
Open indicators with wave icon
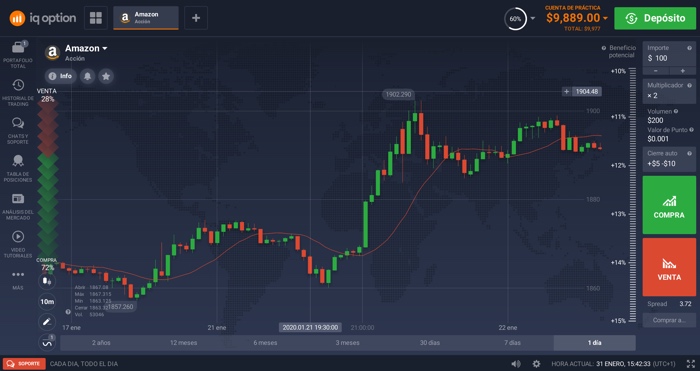(x=47, y=342)
